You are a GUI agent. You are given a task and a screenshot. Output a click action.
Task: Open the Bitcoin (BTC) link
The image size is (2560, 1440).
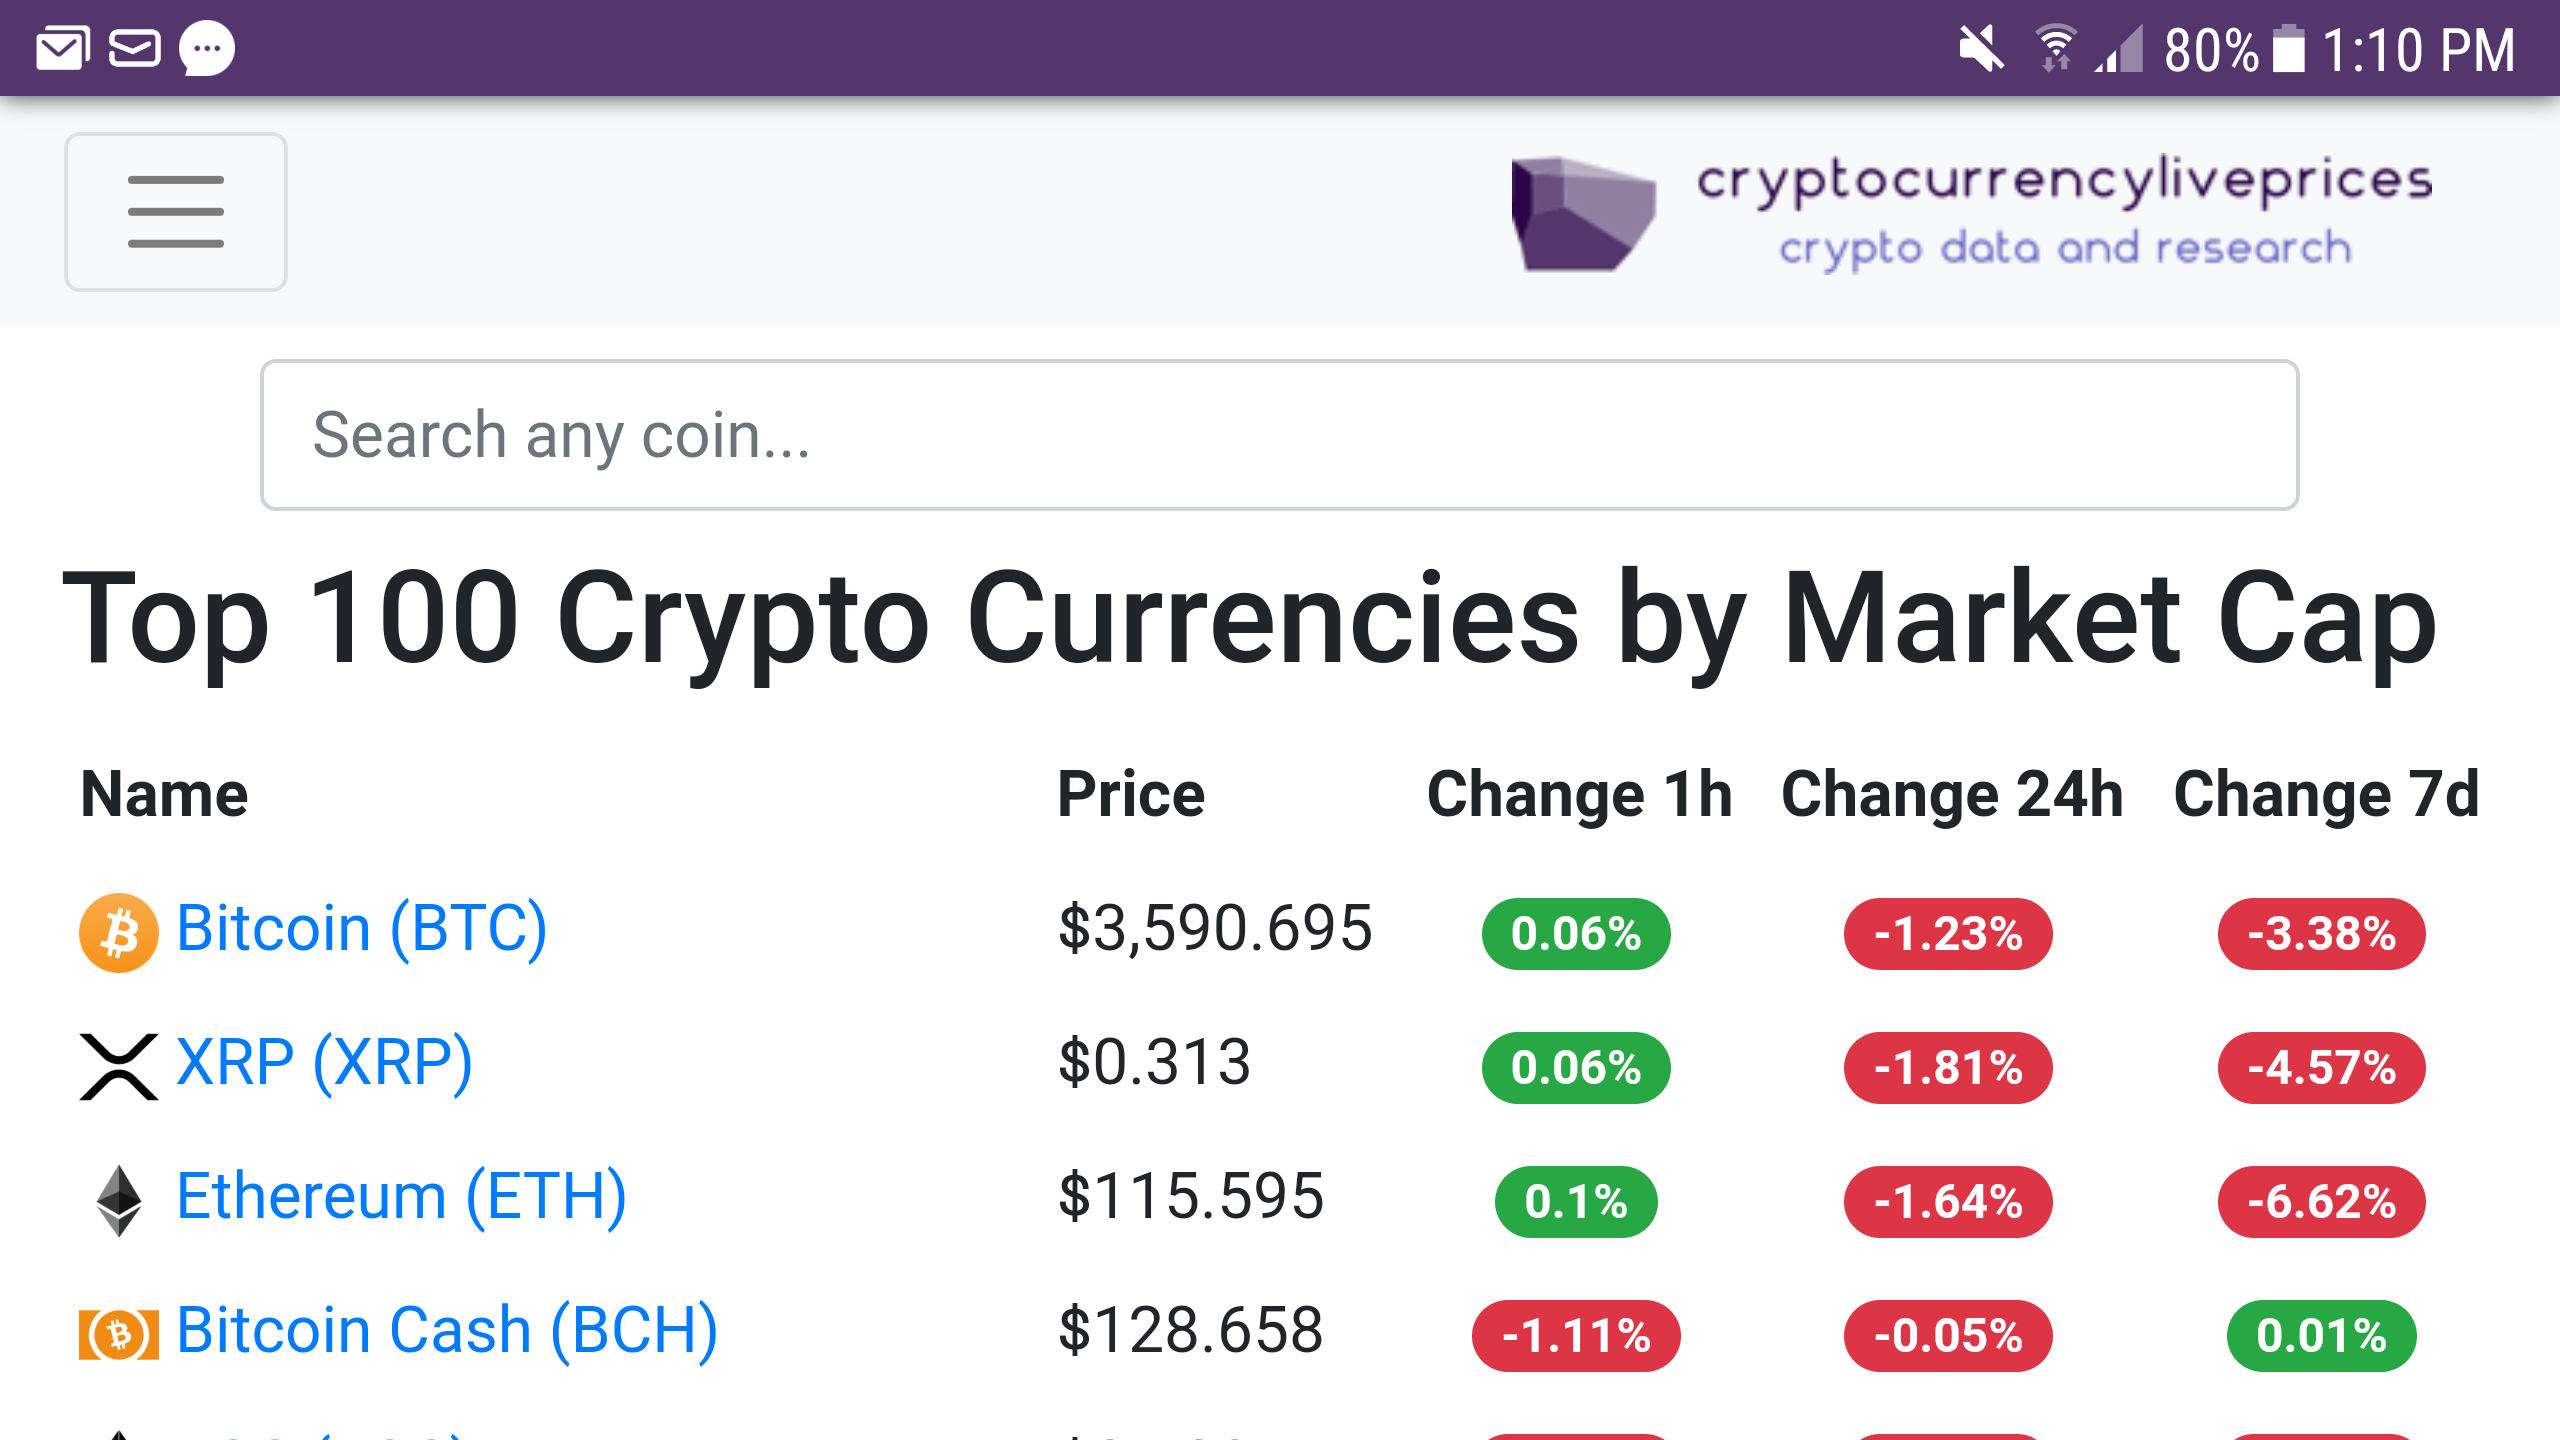362,926
